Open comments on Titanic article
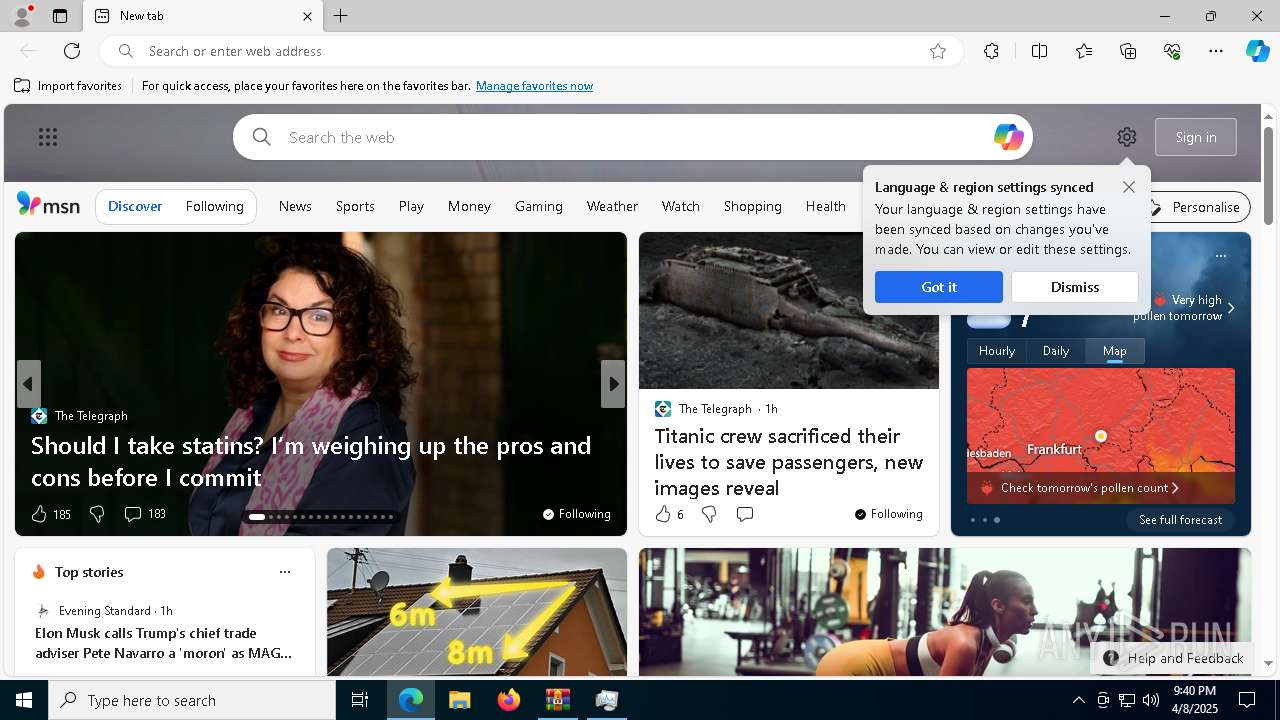1280x720 pixels. (x=745, y=514)
